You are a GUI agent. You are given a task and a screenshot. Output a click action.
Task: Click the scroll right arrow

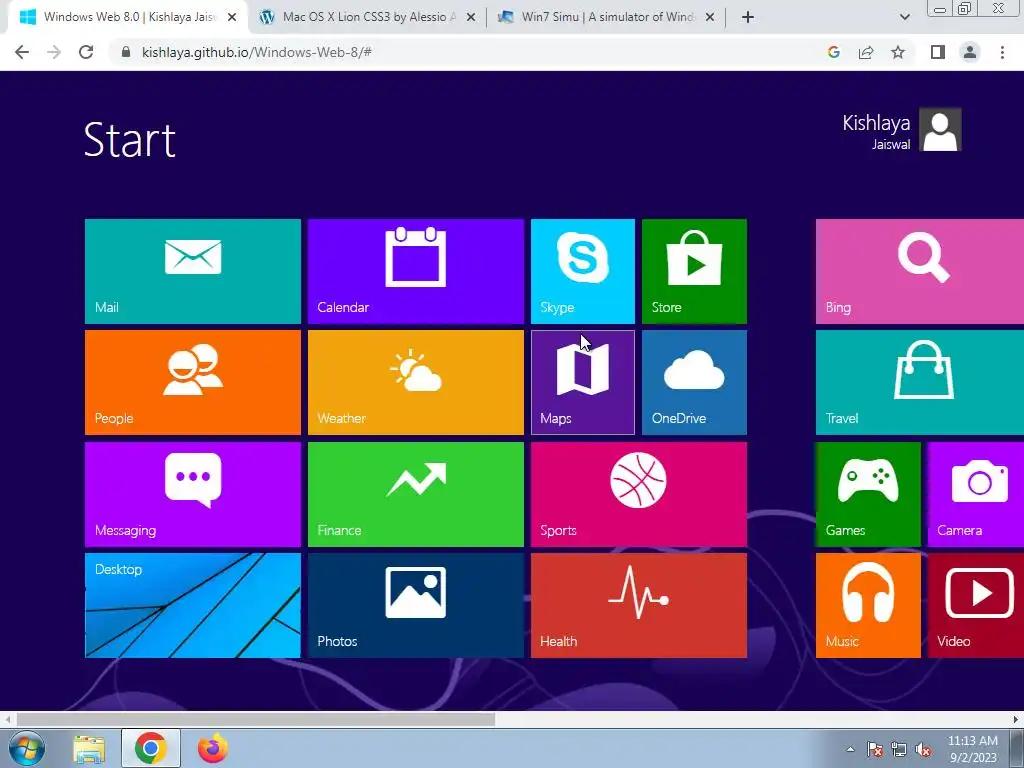click(1016, 720)
